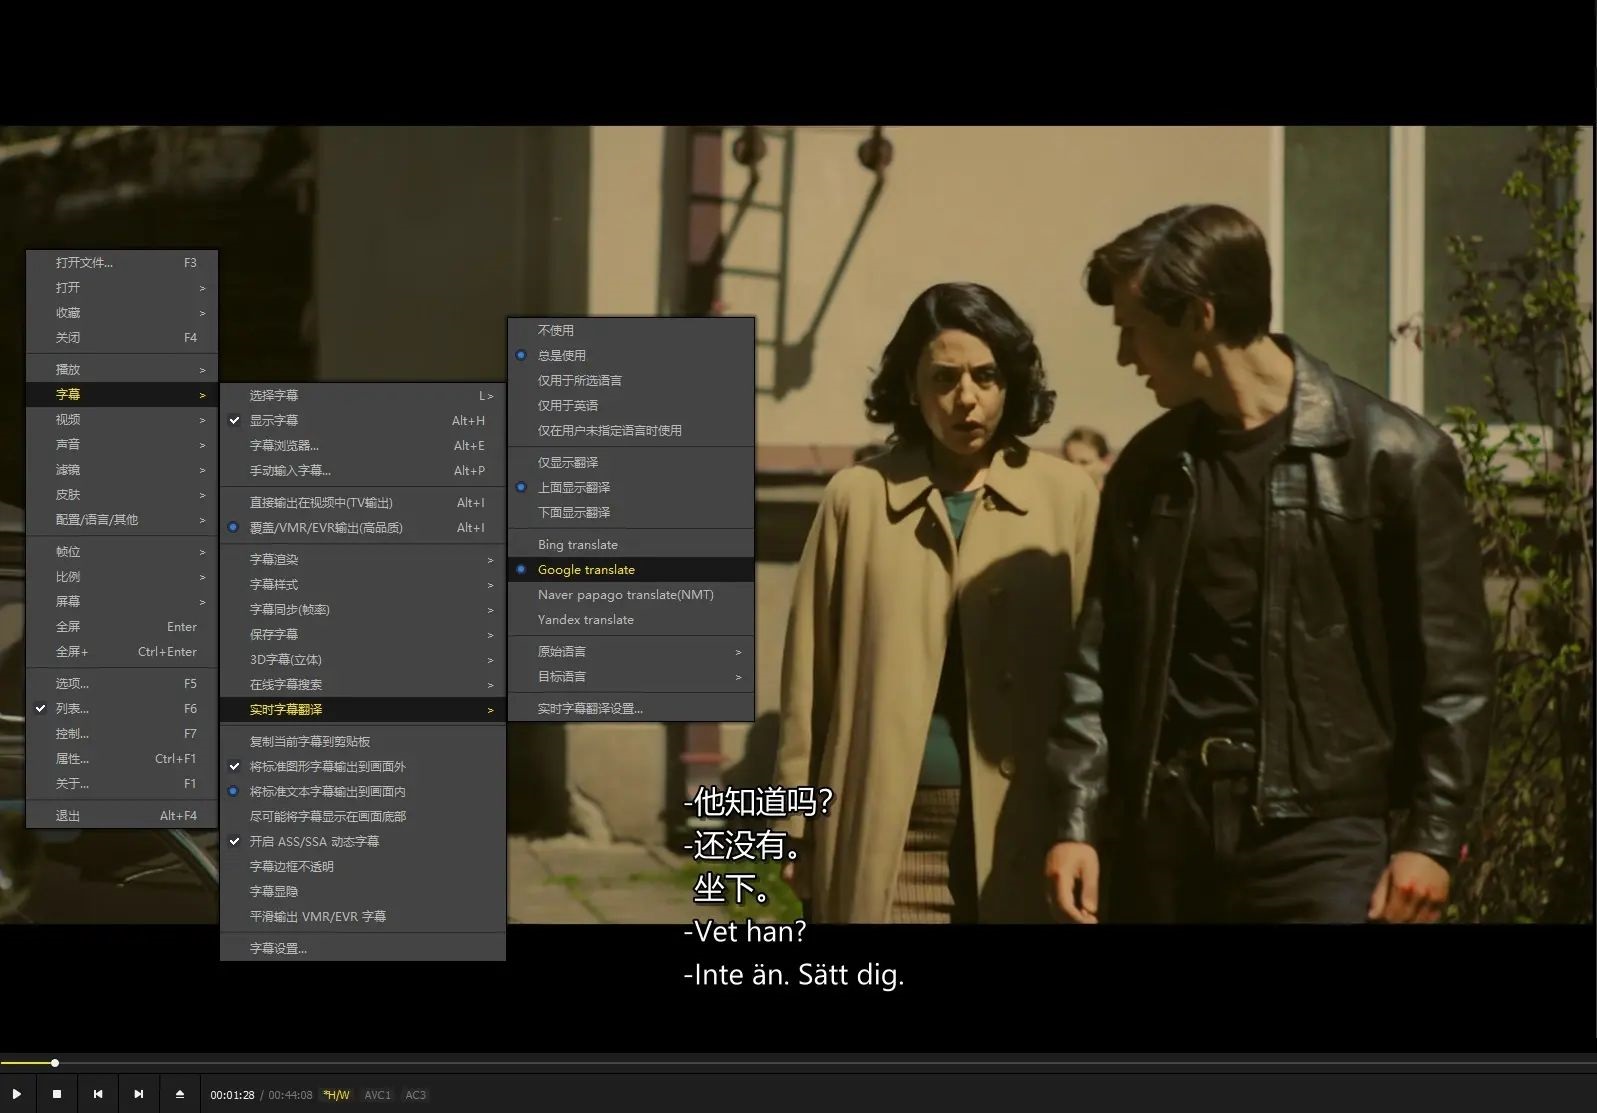Screen dimensions: 1597x1113
Task: Click the AVC1 video codec badge
Action: click(x=377, y=1095)
